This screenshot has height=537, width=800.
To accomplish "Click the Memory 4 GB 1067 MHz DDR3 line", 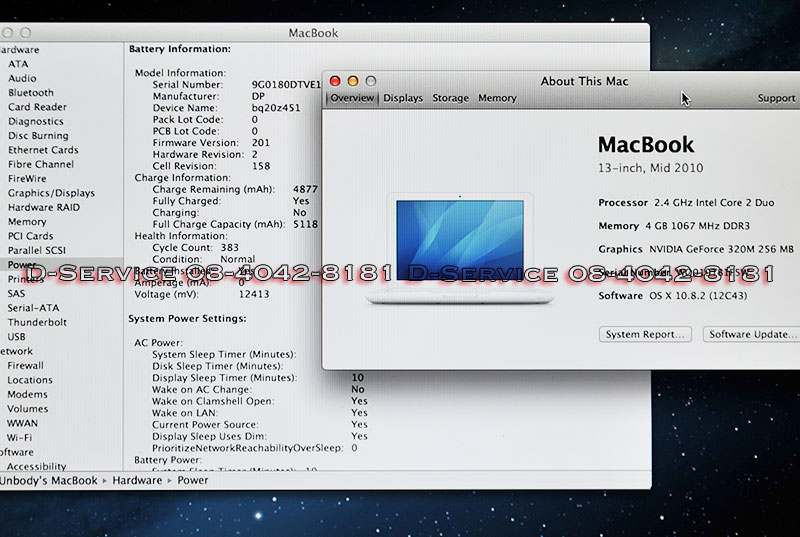I will coord(674,226).
